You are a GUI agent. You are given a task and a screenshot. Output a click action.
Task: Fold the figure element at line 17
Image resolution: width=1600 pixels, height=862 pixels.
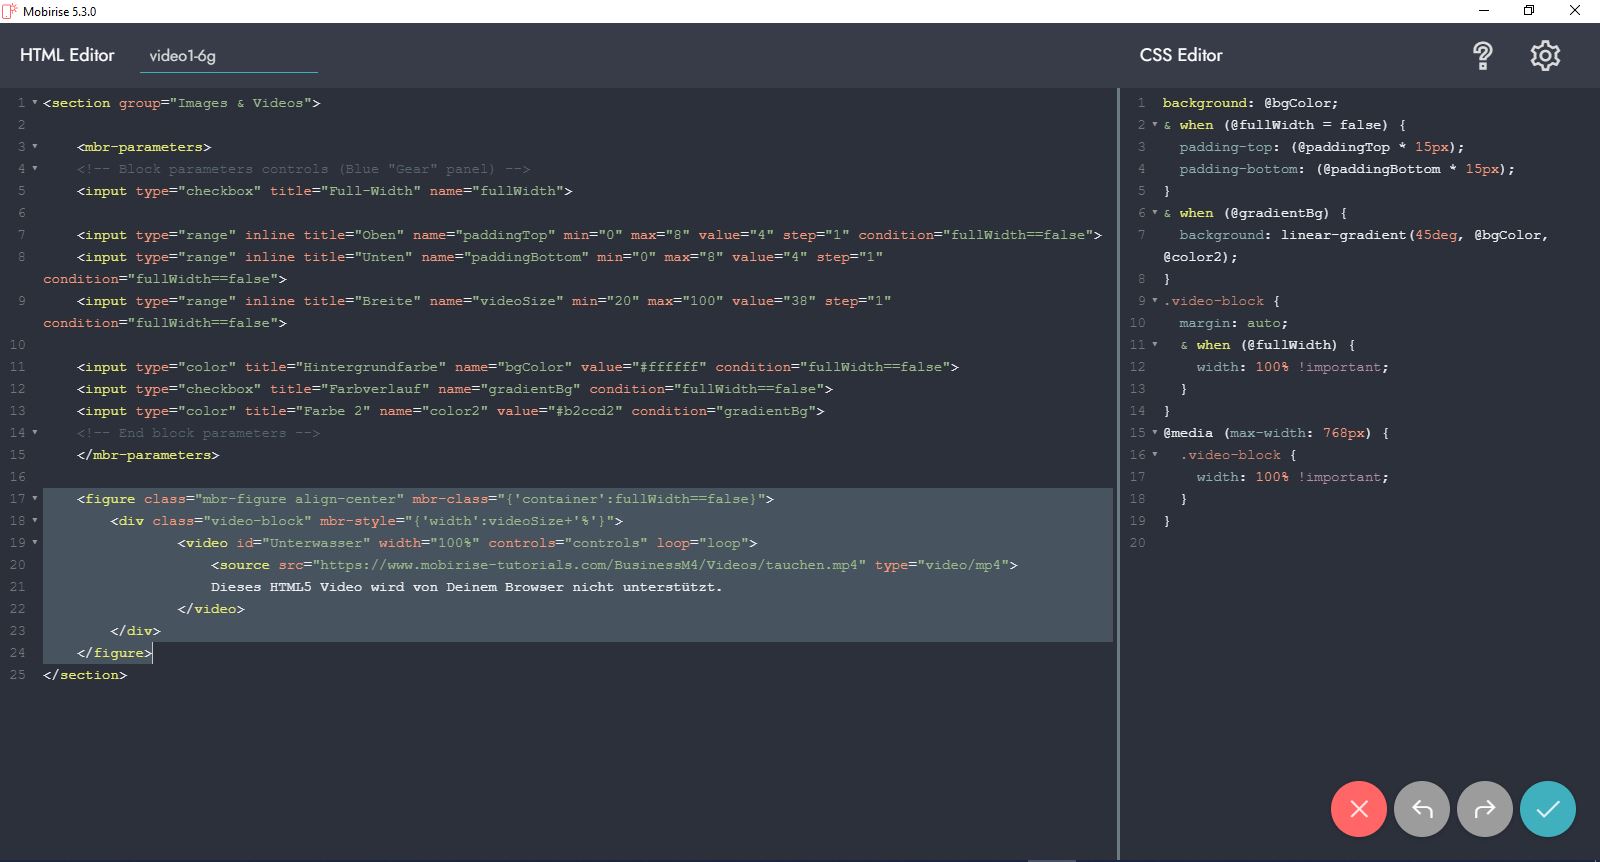coord(35,499)
